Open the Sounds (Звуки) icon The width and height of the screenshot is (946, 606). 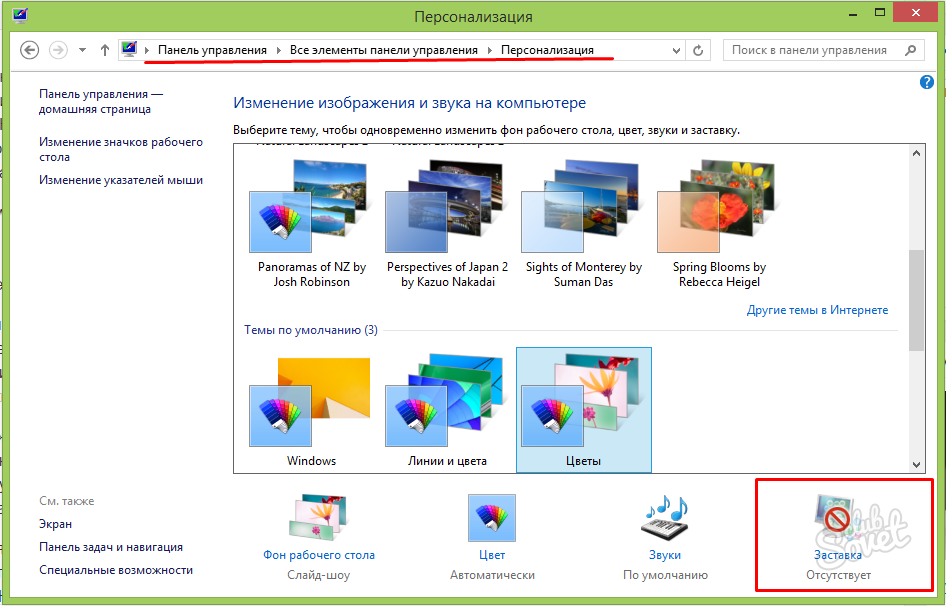click(664, 522)
